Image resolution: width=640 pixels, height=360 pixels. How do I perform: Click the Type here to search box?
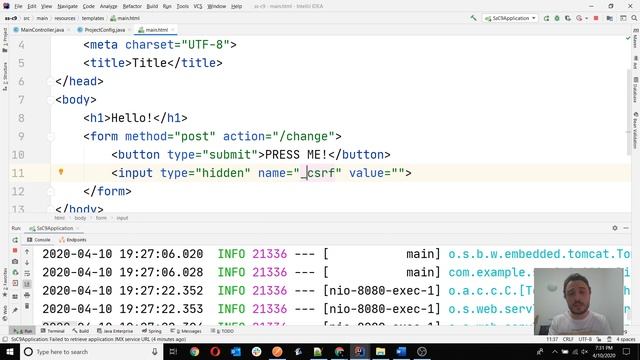pyautogui.click(x=91, y=351)
